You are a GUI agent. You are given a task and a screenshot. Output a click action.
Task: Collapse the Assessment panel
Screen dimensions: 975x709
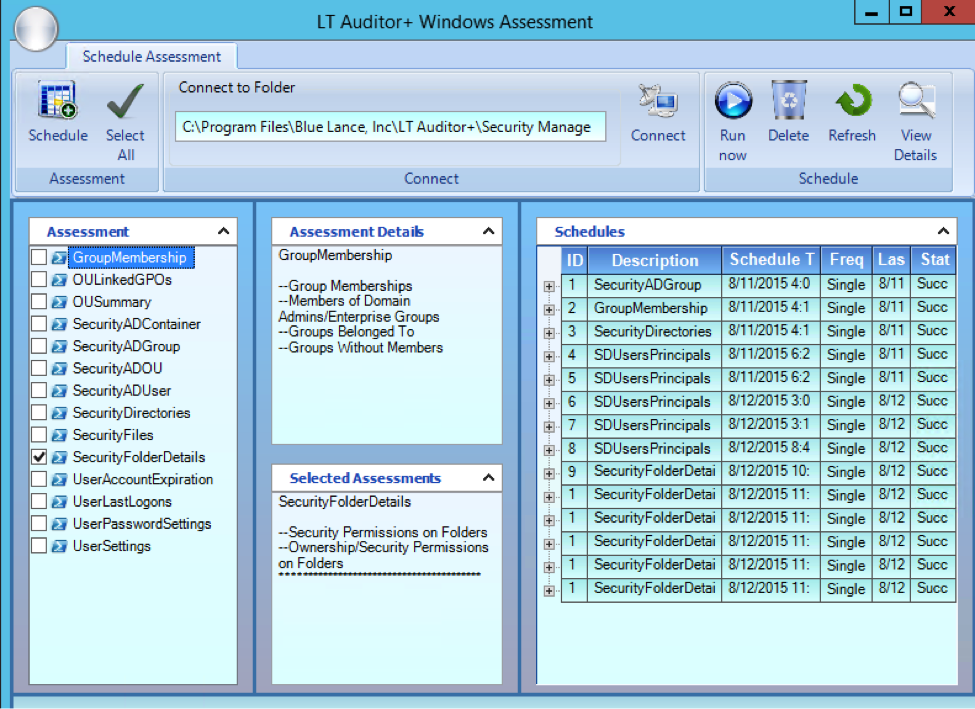pyautogui.click(x=224, y=231)
